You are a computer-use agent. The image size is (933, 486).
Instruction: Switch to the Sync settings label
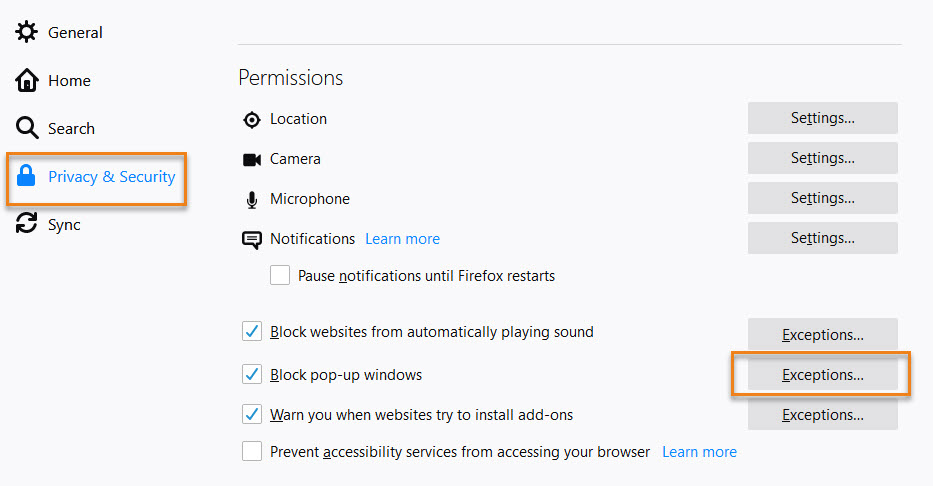point(64,225)
